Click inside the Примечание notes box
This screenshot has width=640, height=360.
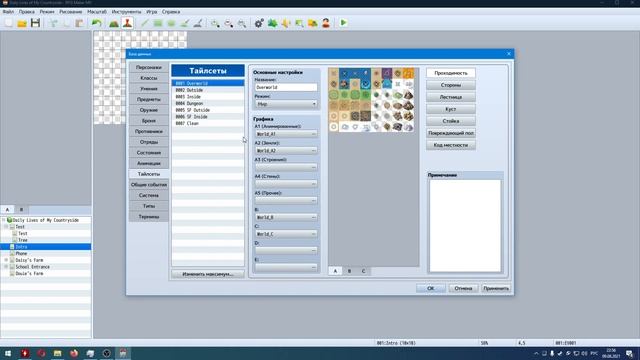465,226
